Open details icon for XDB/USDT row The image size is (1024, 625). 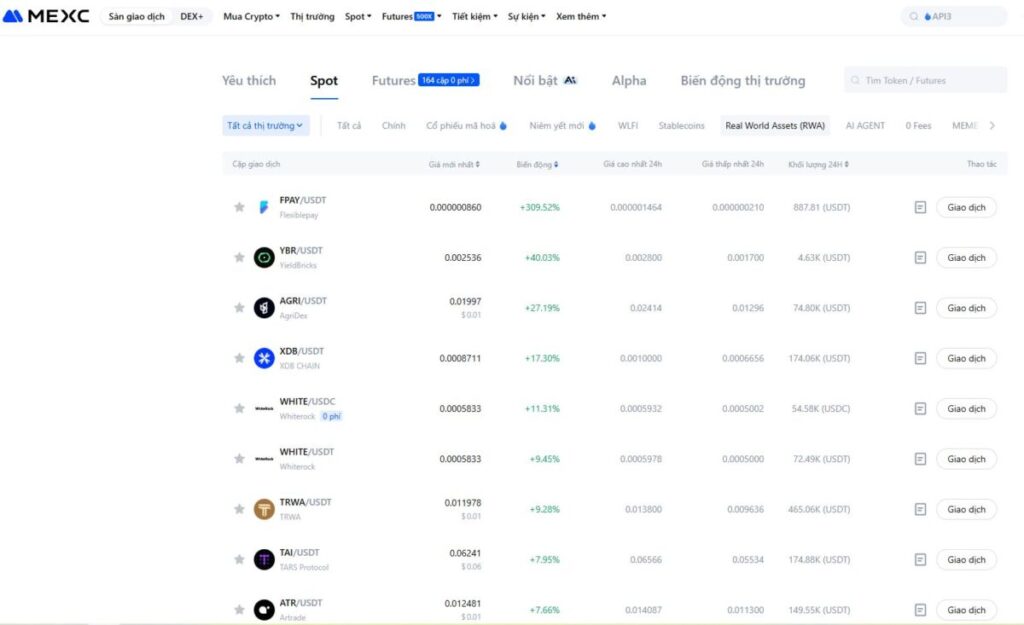pos(920,358)
